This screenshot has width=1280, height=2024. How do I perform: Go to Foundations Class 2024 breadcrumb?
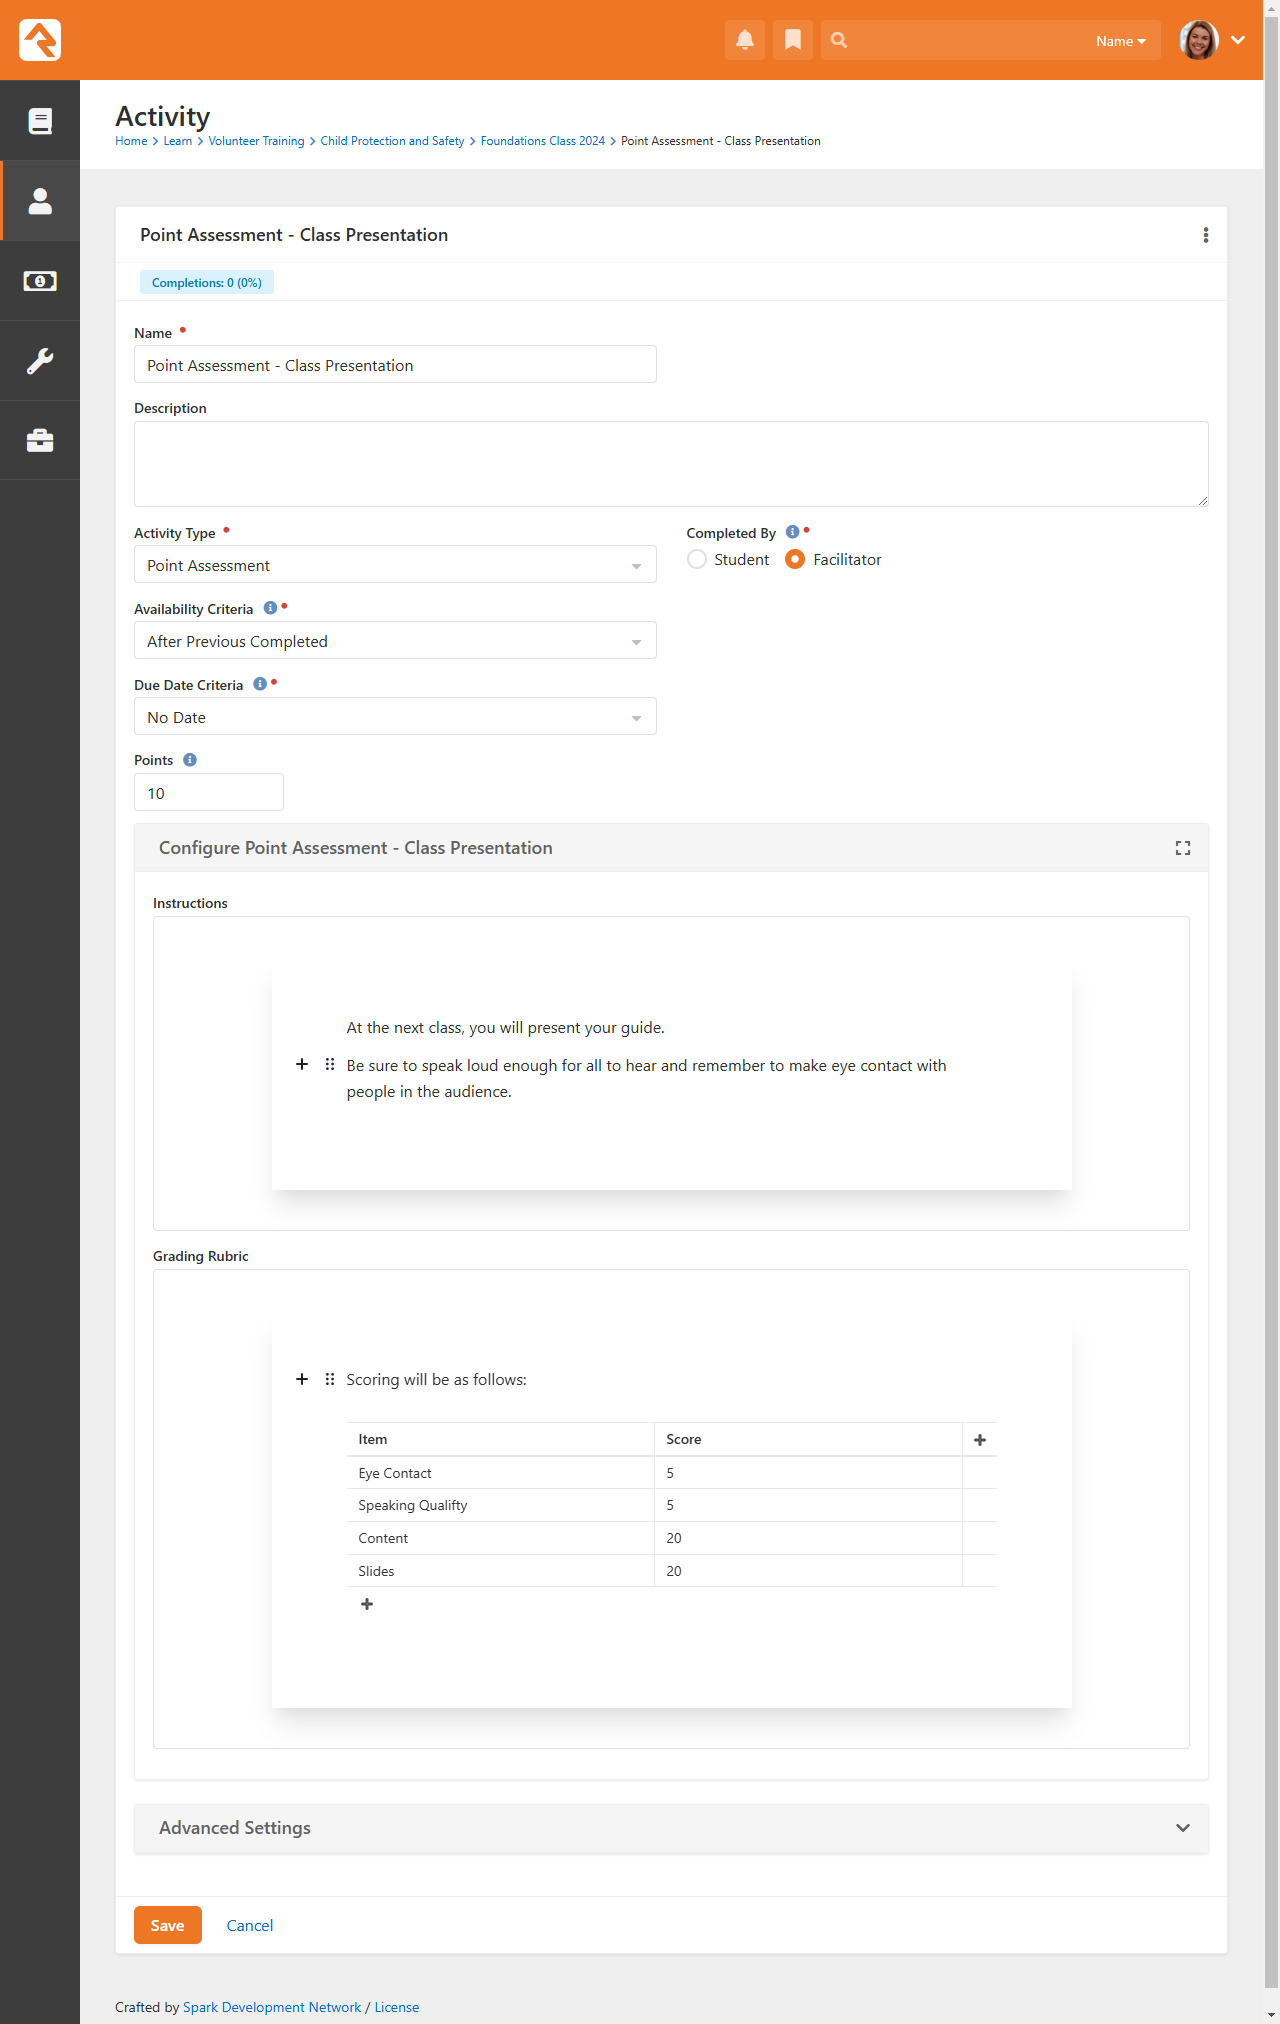click(x=543, y=141)
